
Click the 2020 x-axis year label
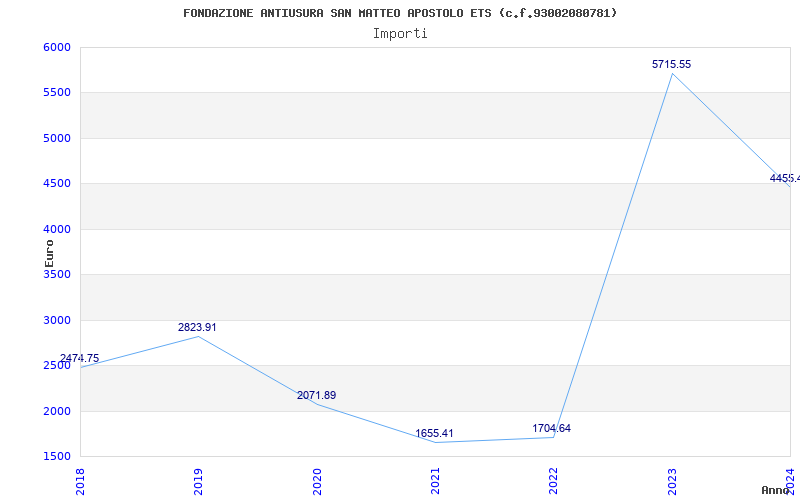pos(317,481)
